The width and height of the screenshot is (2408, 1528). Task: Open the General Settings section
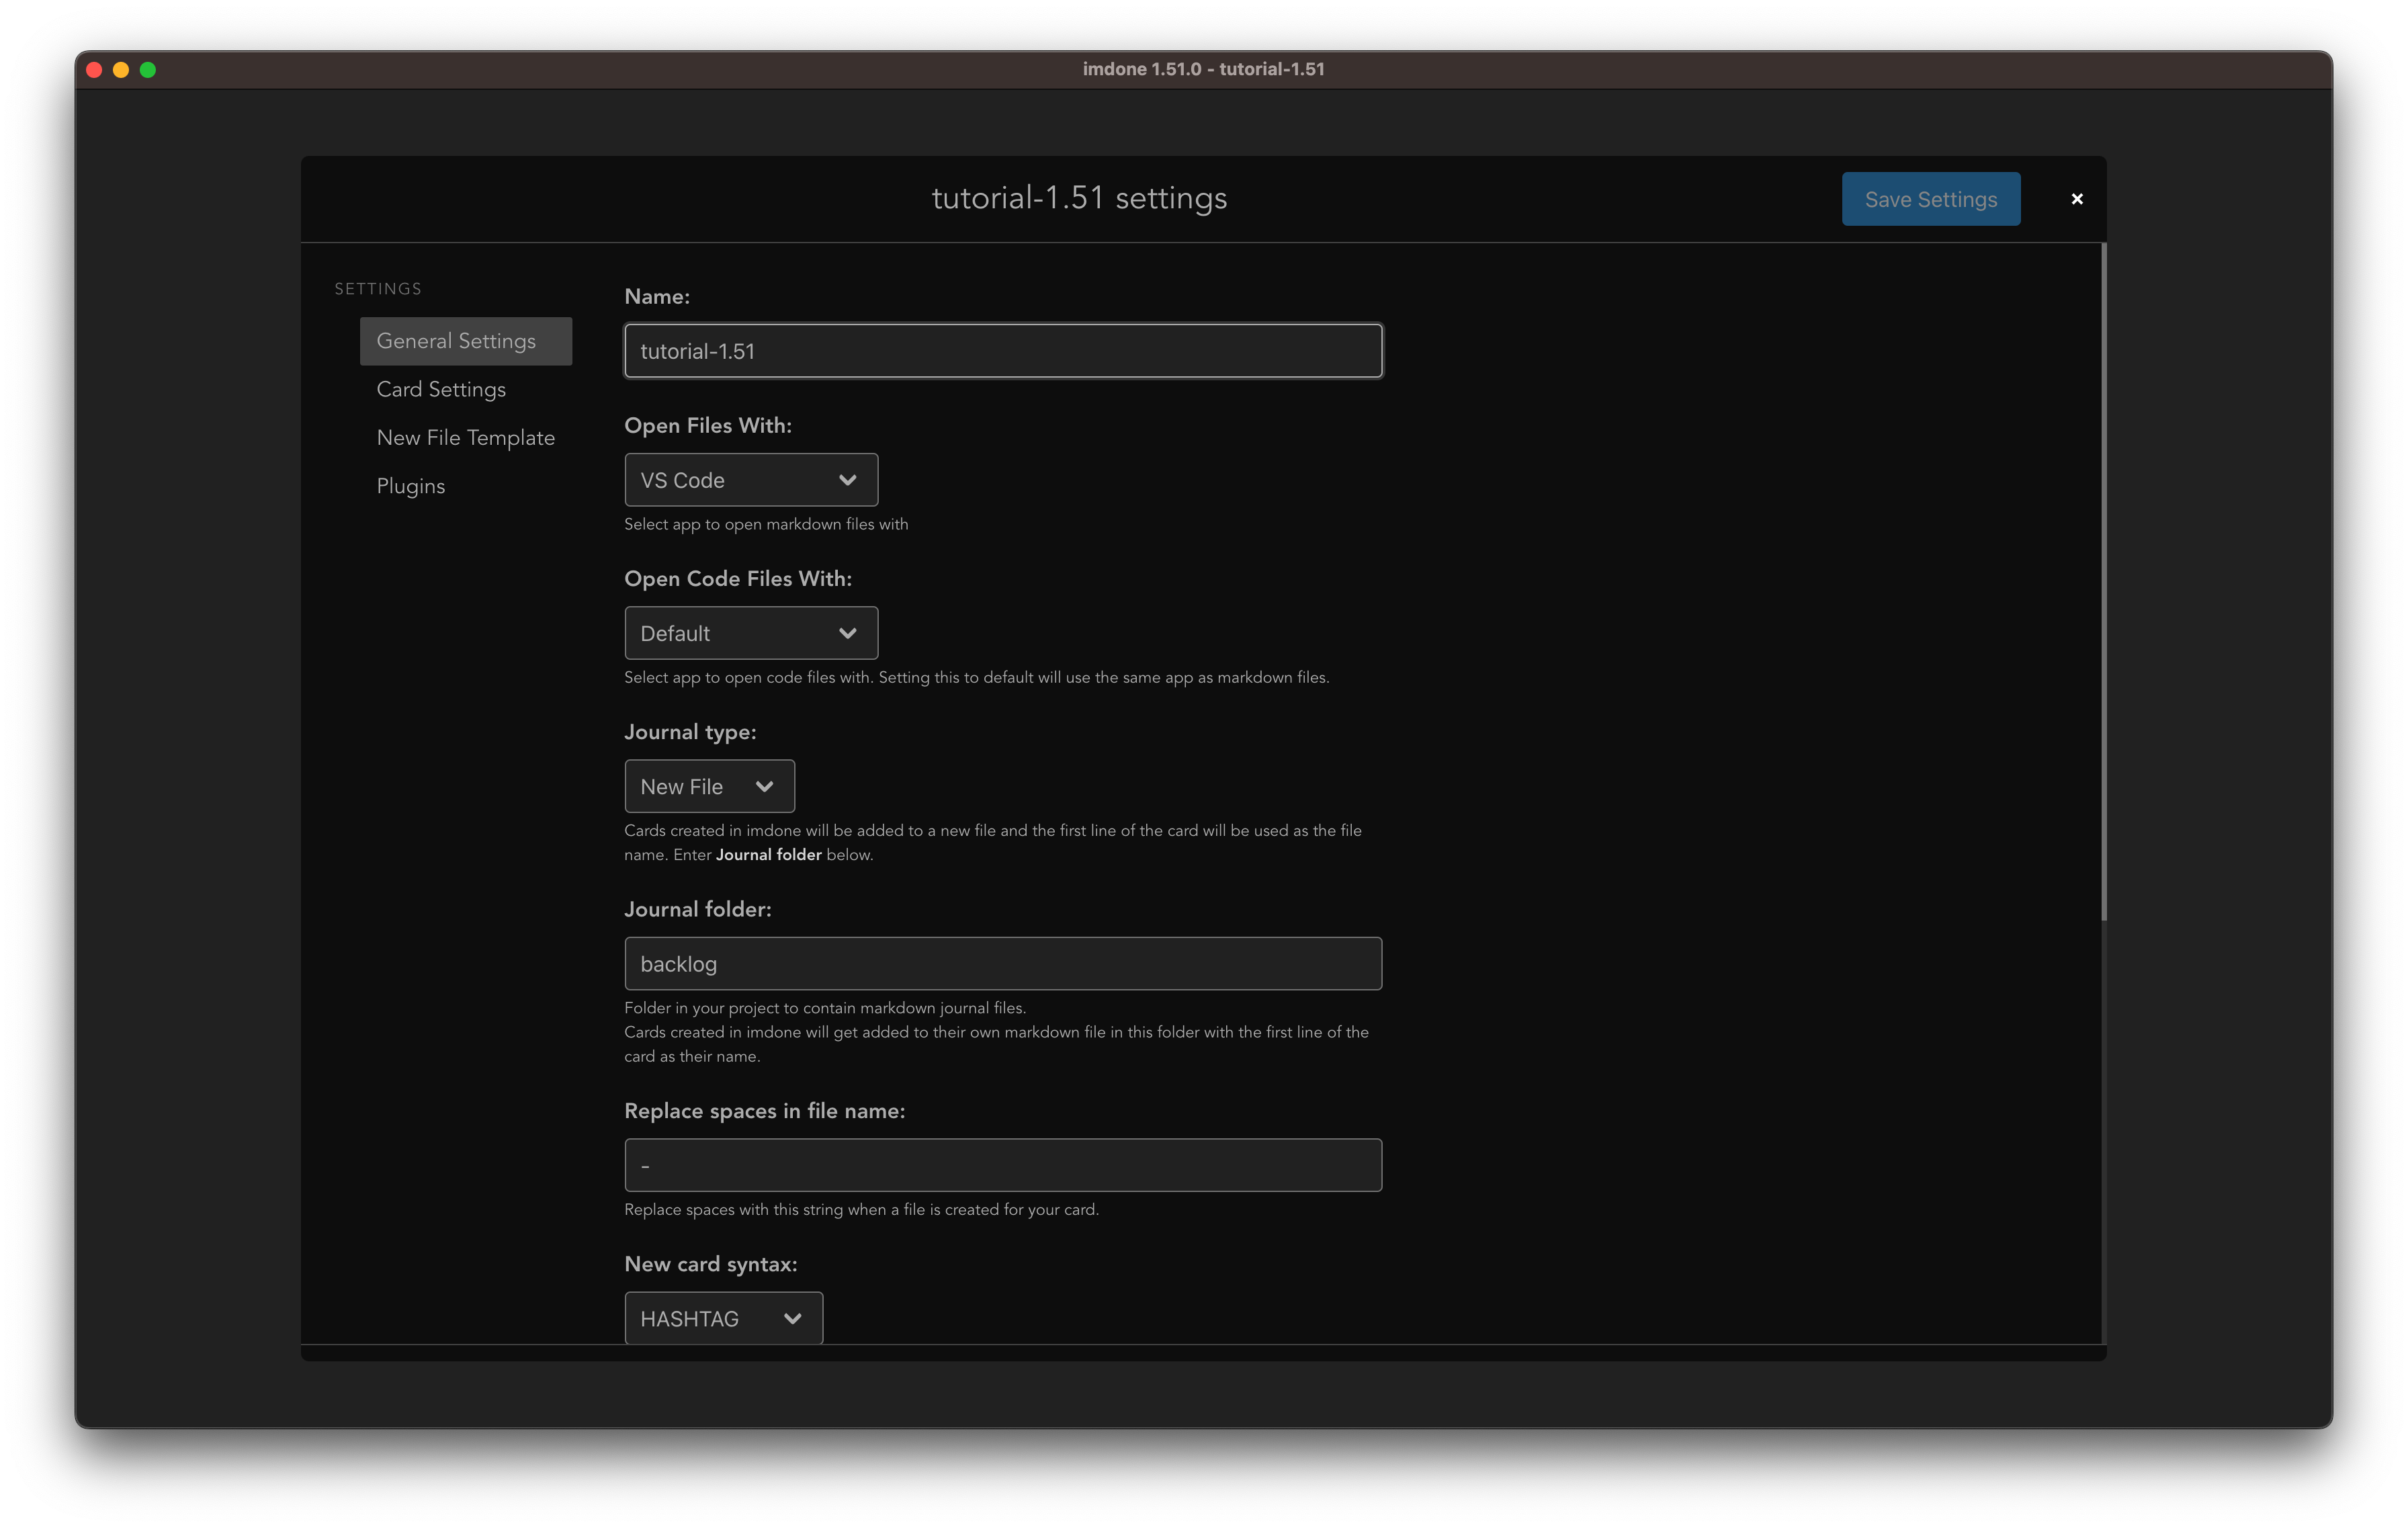(466, 341)
